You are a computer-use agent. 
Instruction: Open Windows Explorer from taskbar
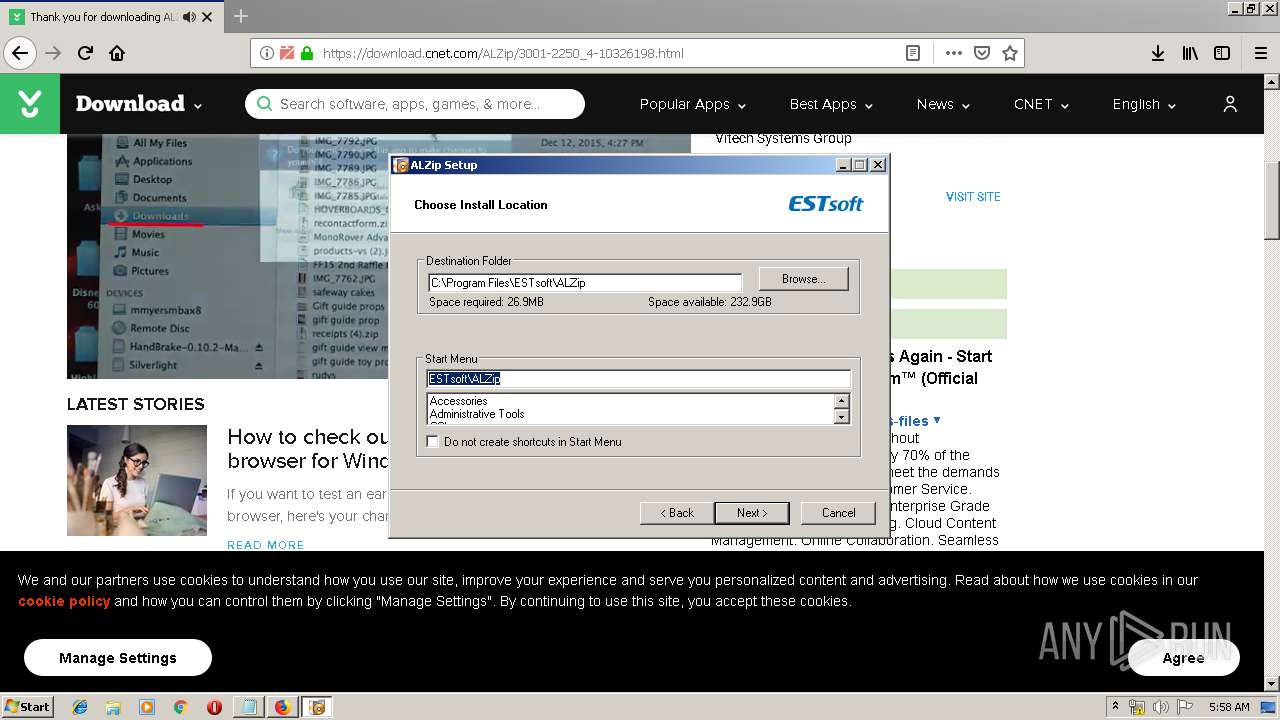click(x=113, y=707)
